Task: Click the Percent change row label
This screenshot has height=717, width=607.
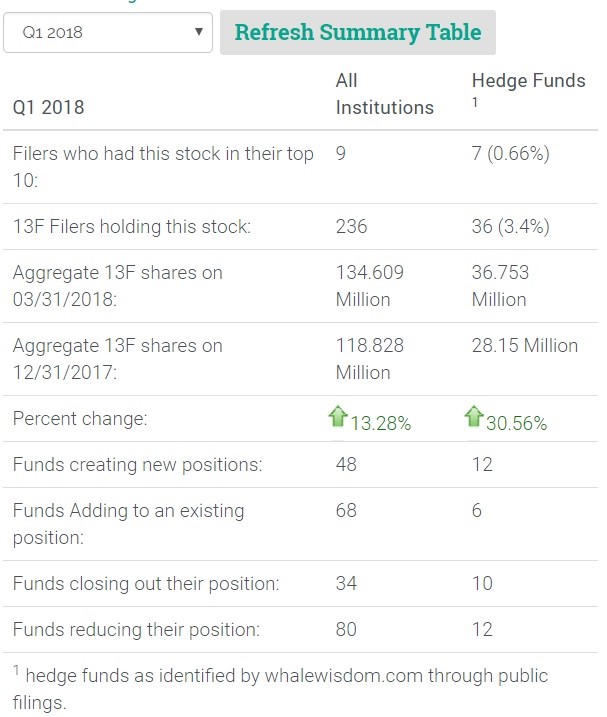Action: tap(79, 419)
